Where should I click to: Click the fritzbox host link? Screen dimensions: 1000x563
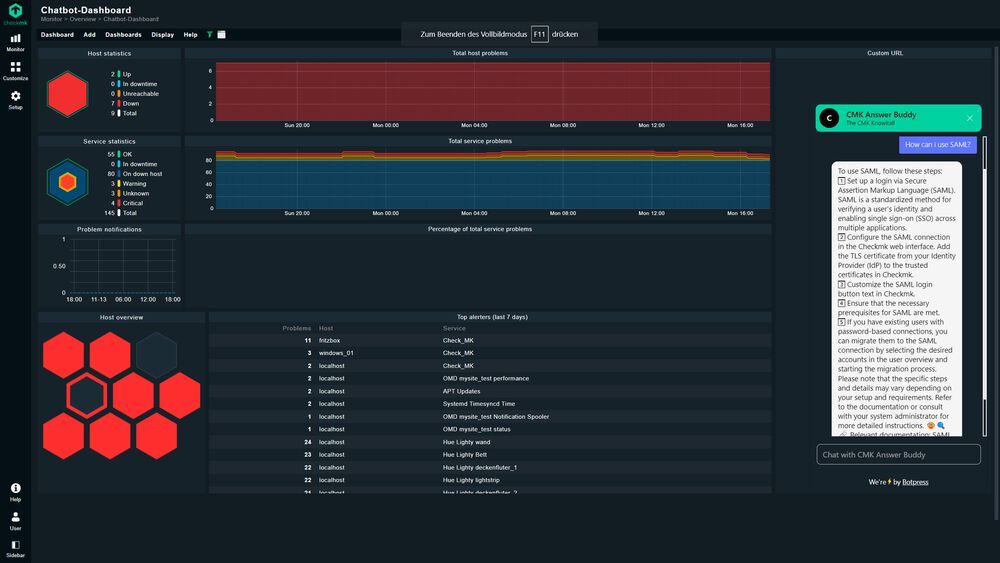330,340
